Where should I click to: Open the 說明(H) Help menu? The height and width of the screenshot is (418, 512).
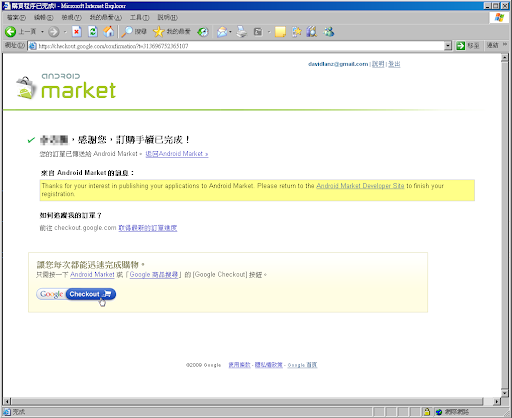168,17
